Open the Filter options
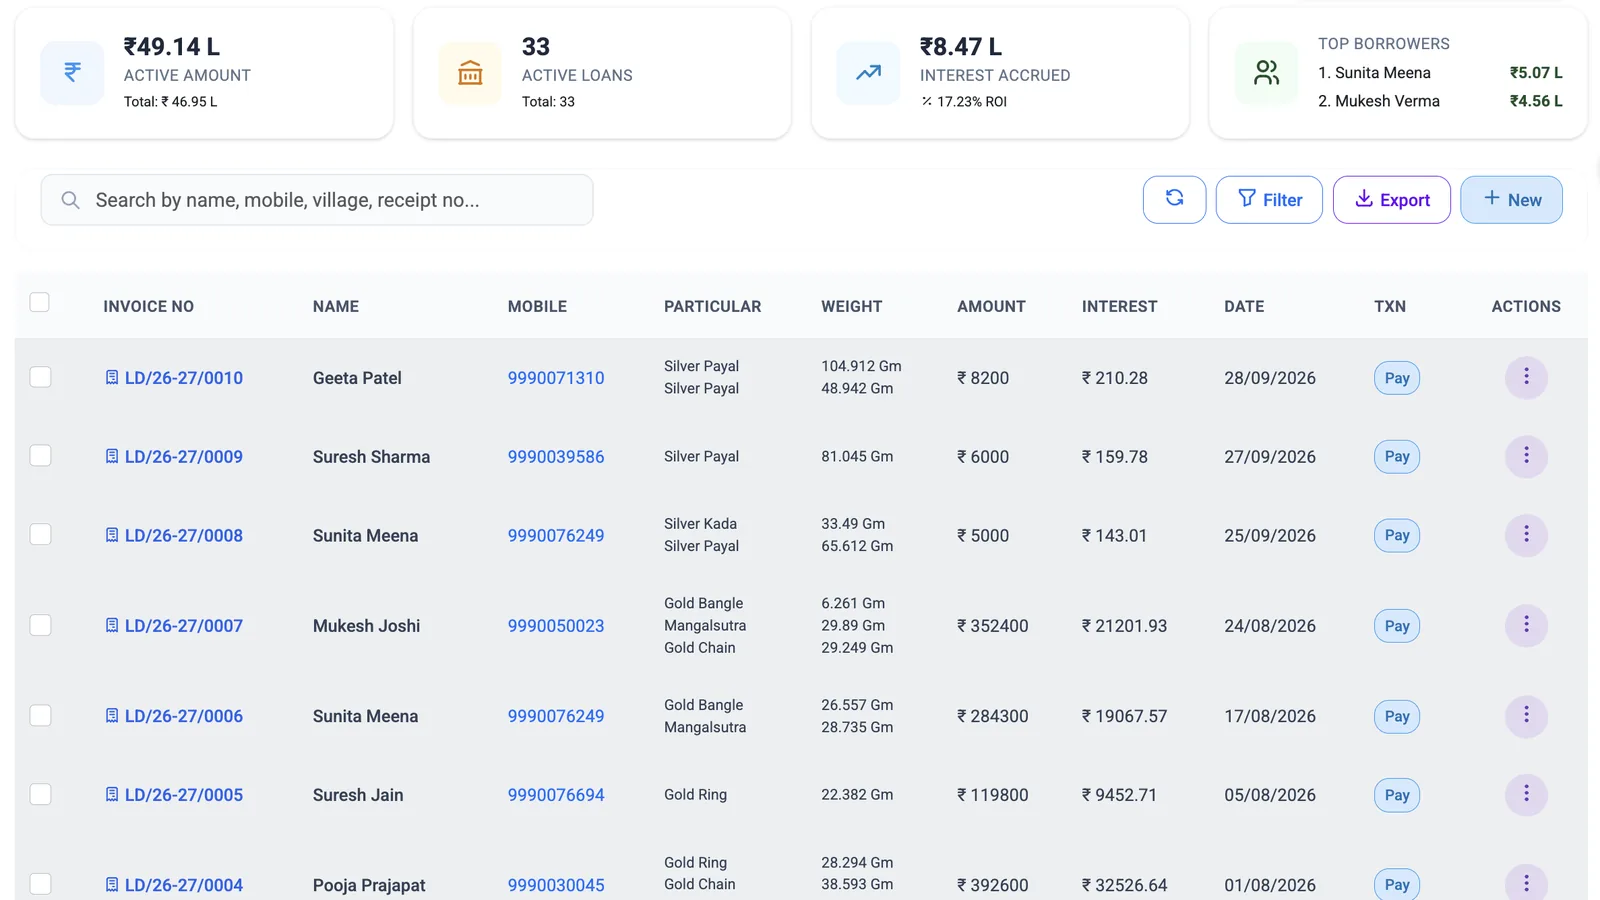Image resolution: width=1600 pixels, height=900 pixels. [1269, 199]
